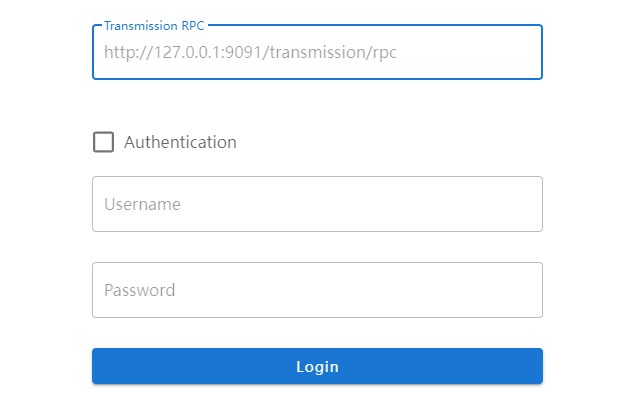Select the input box above Password
Screen dimensions: 640x400
317,204
